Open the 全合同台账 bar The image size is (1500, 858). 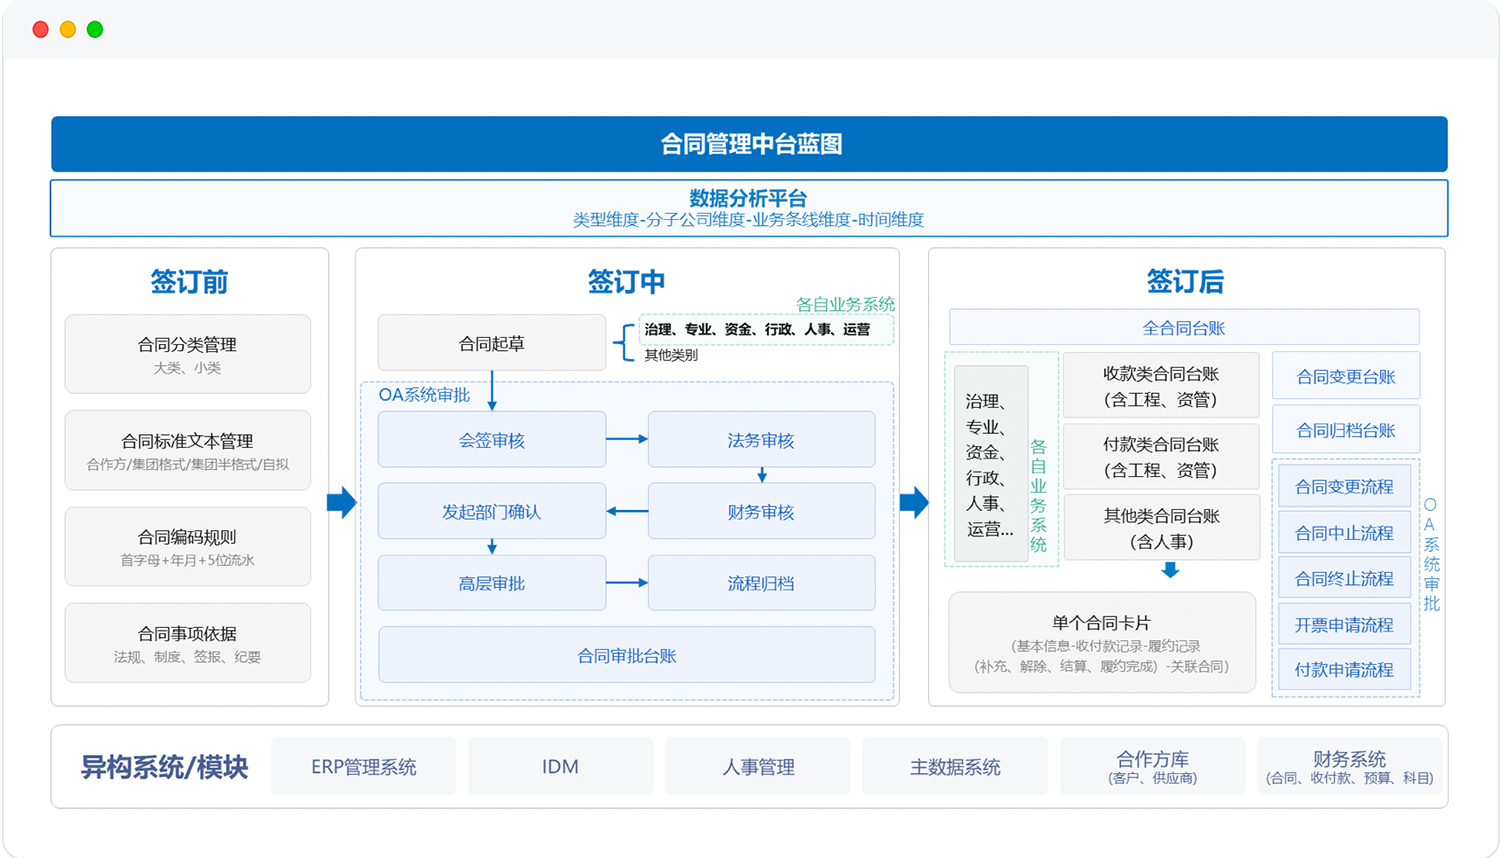coord(1184,328)
